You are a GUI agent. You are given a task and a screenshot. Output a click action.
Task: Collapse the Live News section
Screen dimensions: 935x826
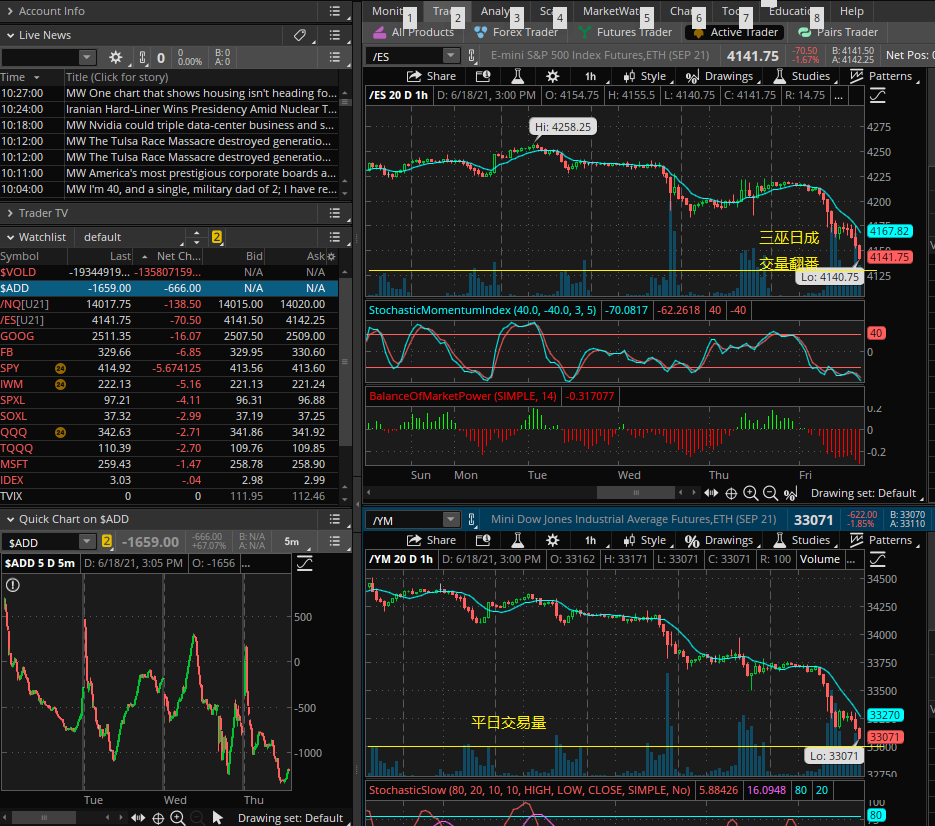point(10,35)
